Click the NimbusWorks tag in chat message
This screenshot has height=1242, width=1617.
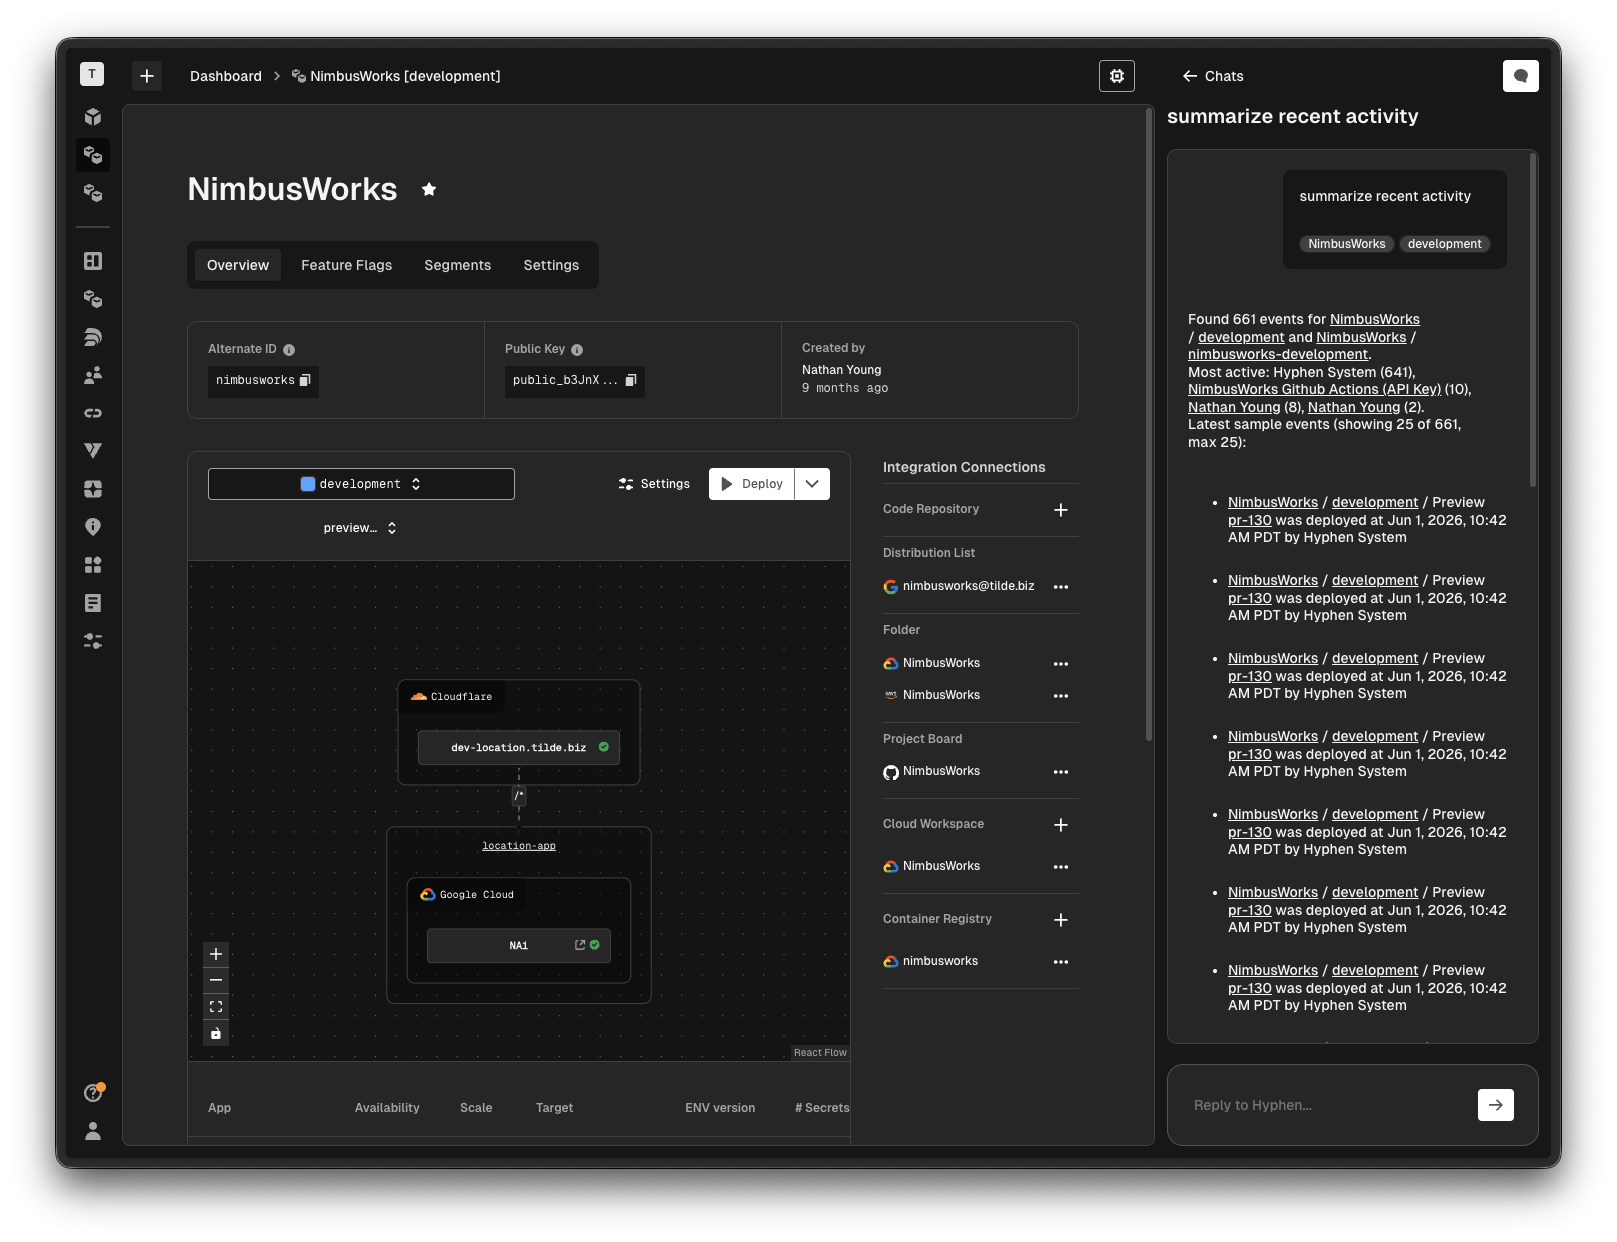coord(1347,244)
